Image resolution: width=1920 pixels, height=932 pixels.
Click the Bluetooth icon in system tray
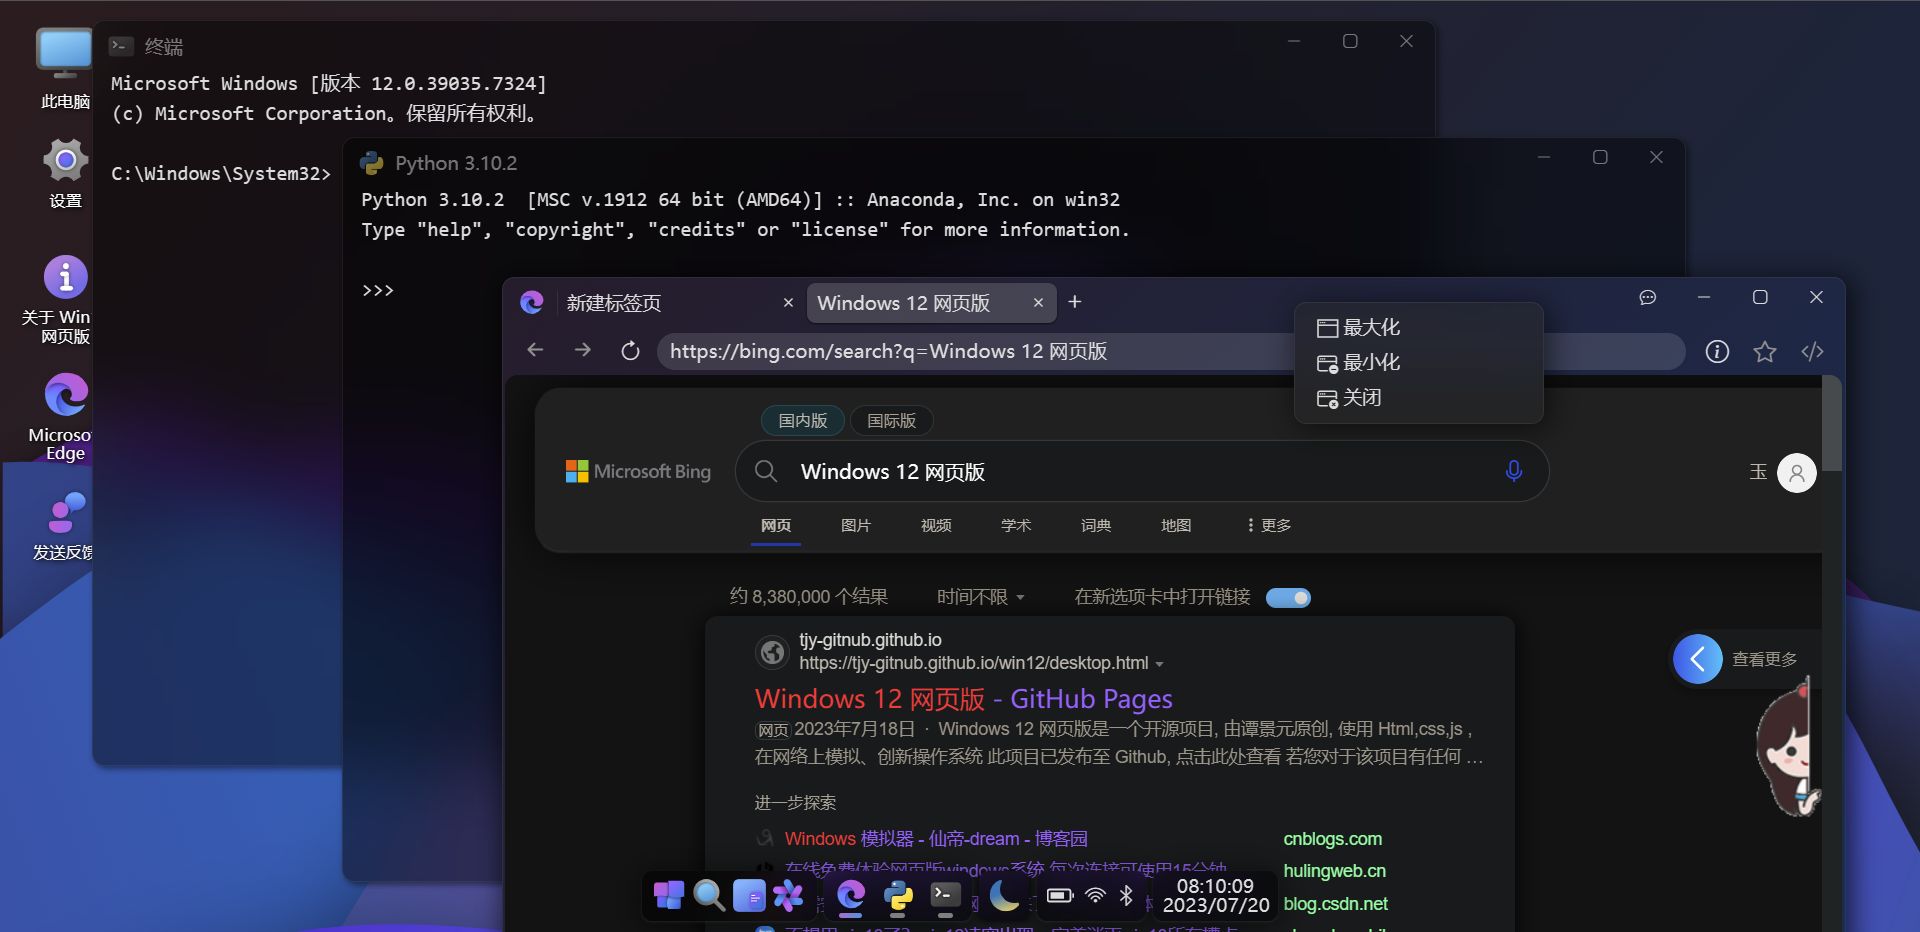pyautogui.click(x=1128, y=897)
